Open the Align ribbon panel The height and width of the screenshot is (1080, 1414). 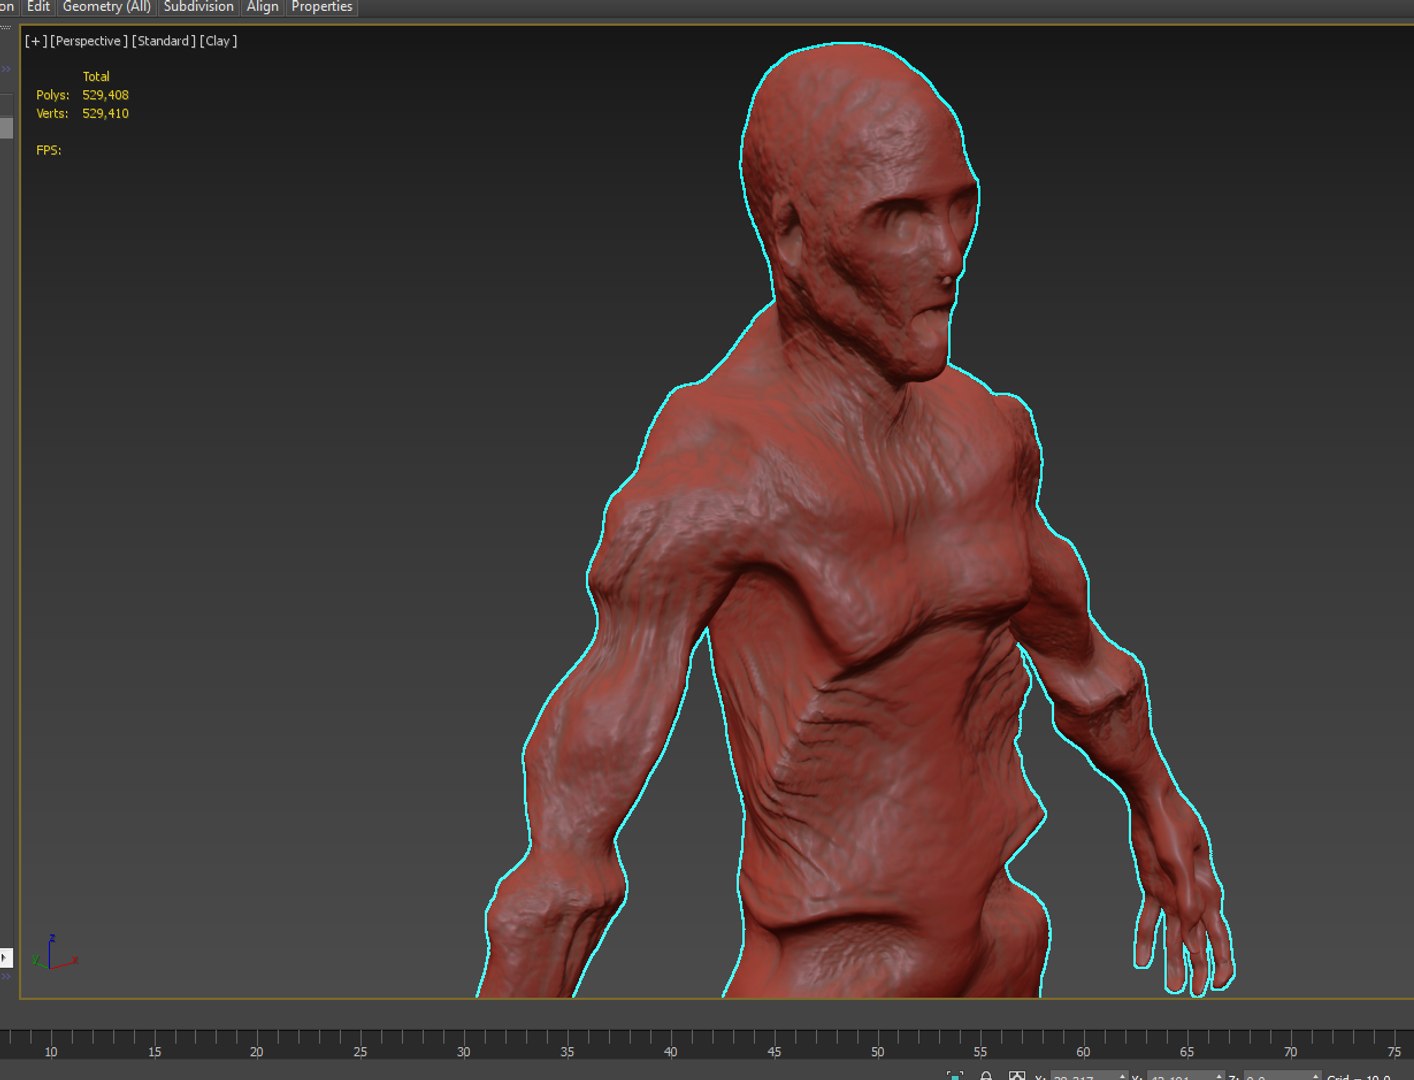[263, 7]
